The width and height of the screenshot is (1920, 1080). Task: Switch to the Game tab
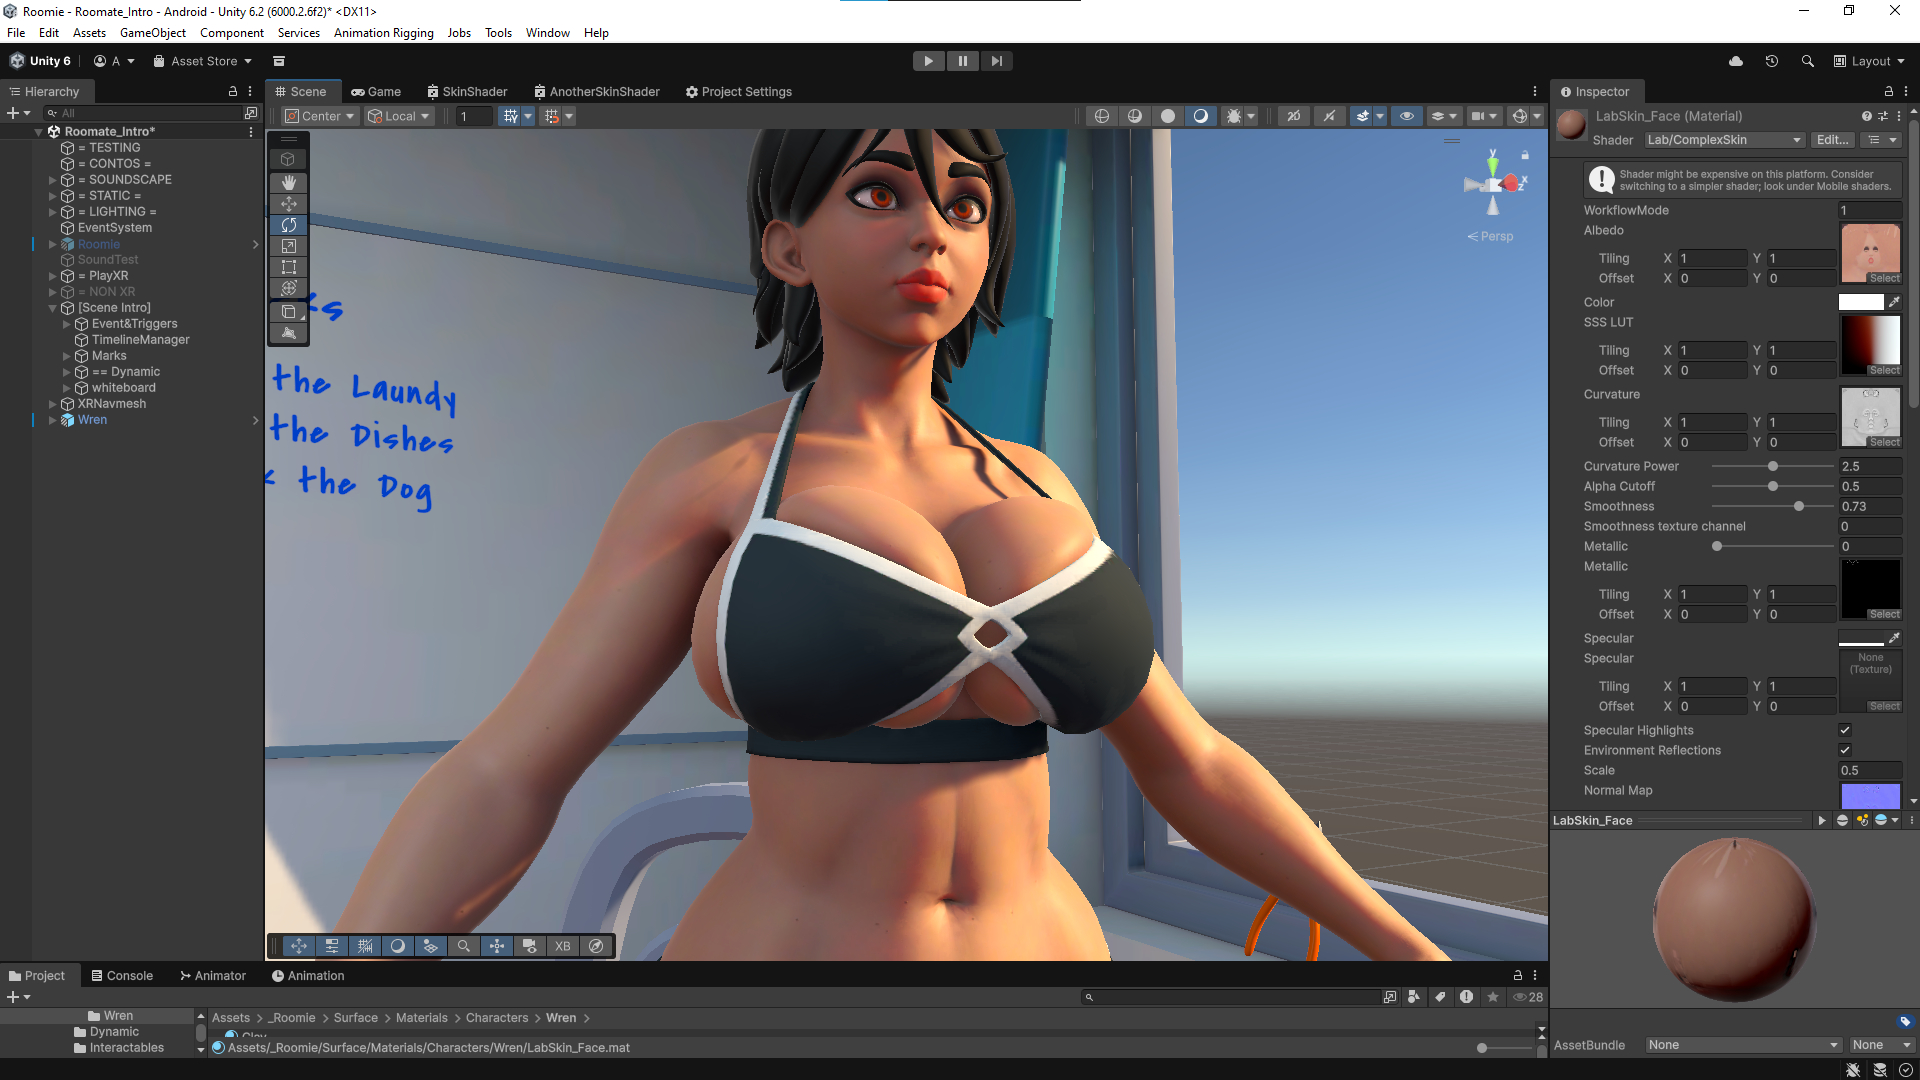pos(376,91)
